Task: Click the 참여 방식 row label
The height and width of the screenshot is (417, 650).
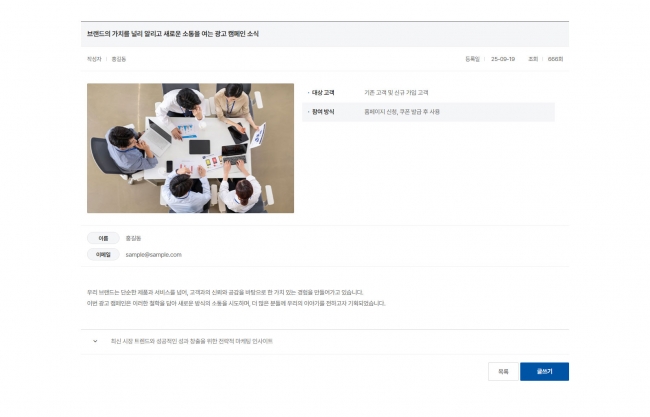Action: [322, 111]
